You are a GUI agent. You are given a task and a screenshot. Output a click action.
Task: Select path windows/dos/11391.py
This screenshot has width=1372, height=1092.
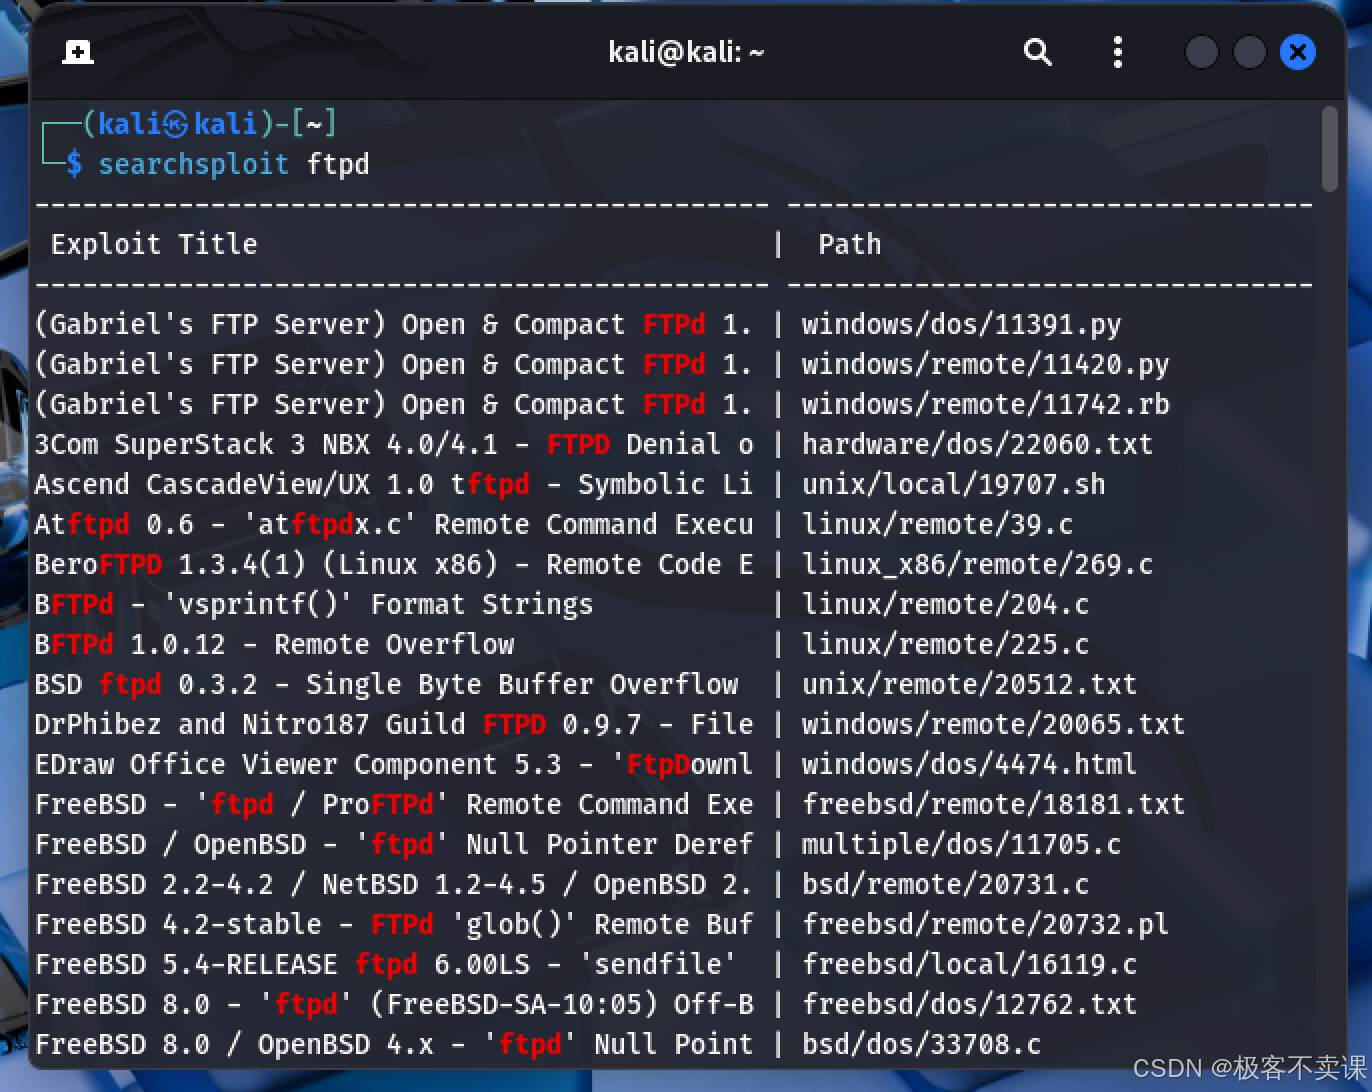[x=961, y=324]
